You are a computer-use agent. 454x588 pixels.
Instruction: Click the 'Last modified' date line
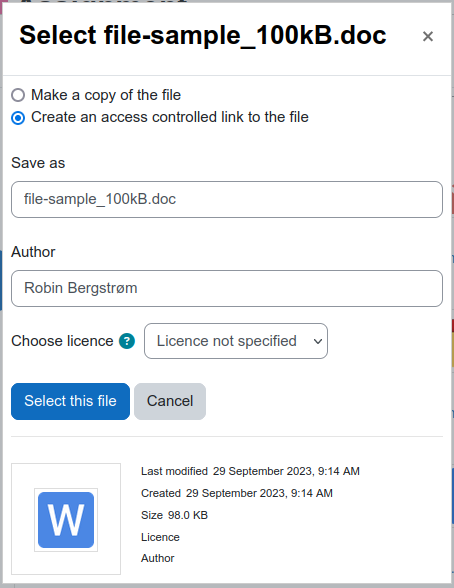250,471
